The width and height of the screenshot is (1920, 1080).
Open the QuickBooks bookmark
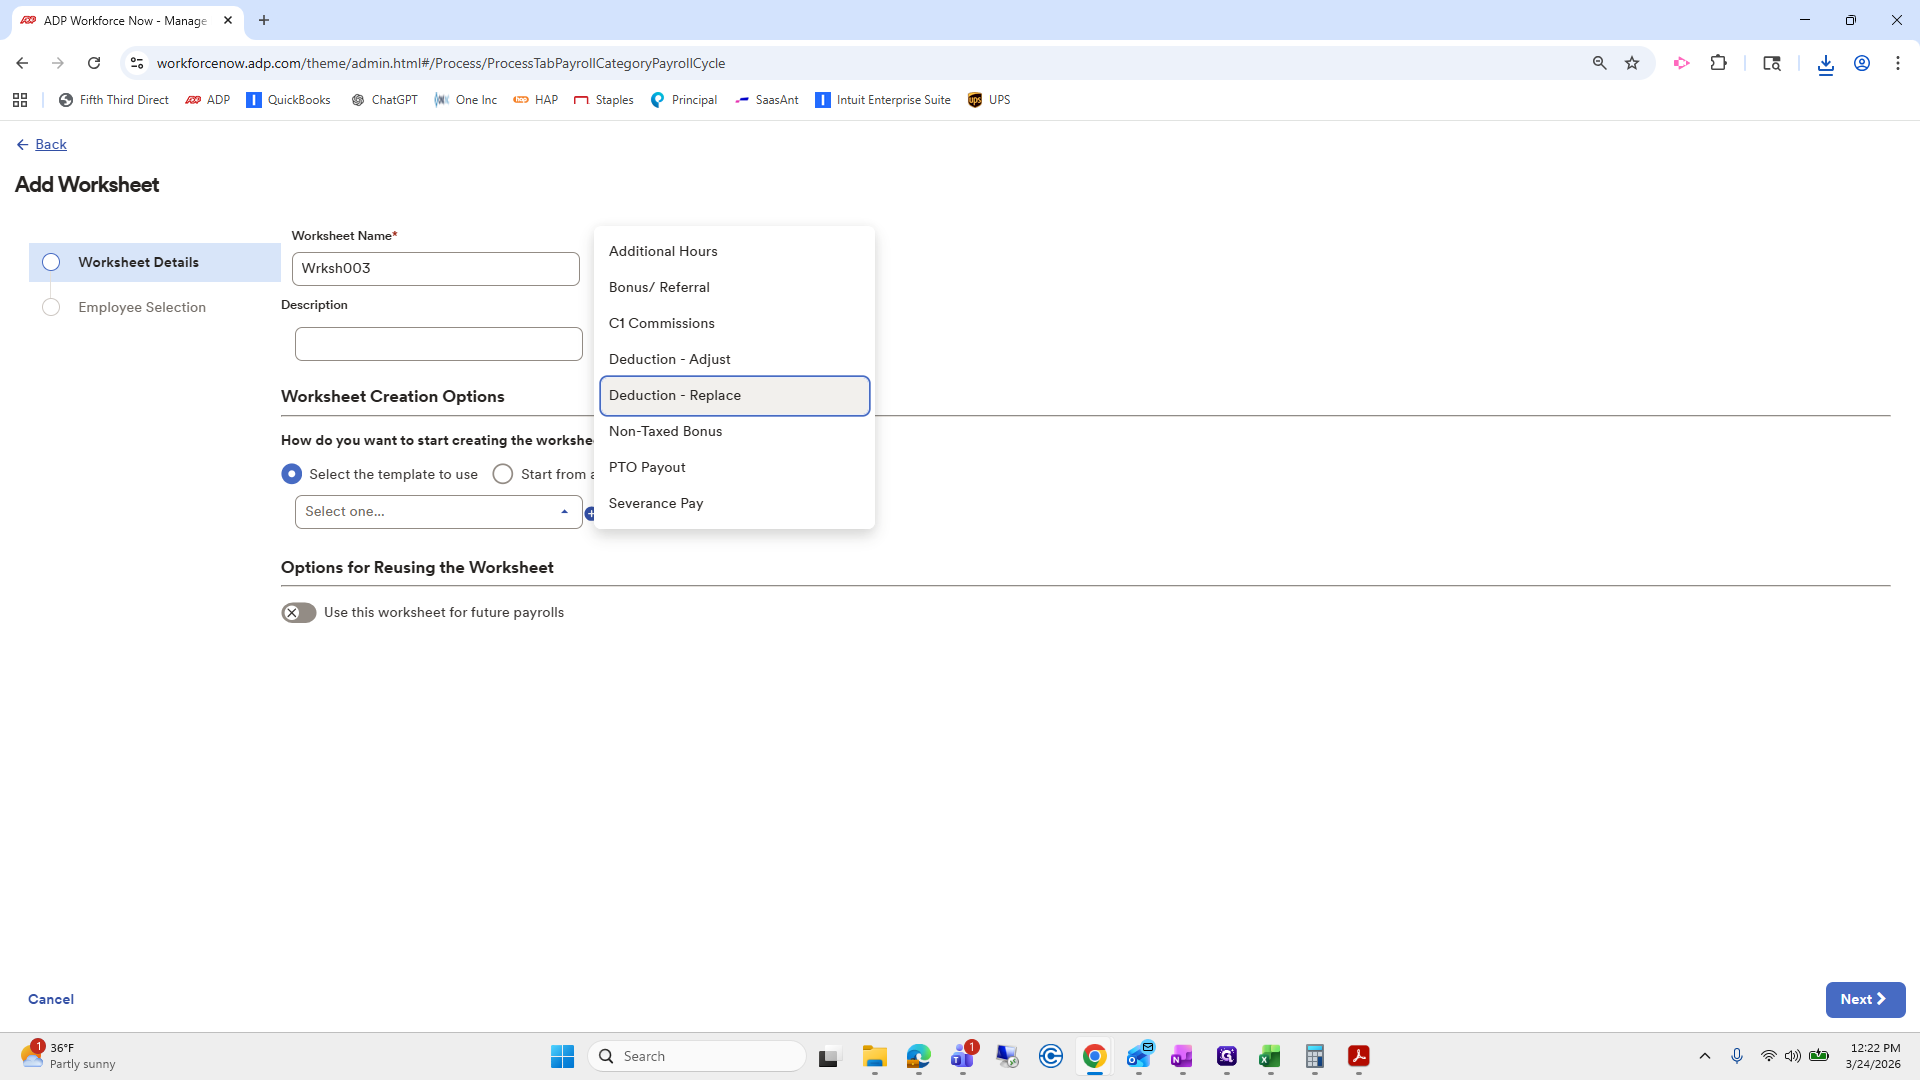(288, 100)
